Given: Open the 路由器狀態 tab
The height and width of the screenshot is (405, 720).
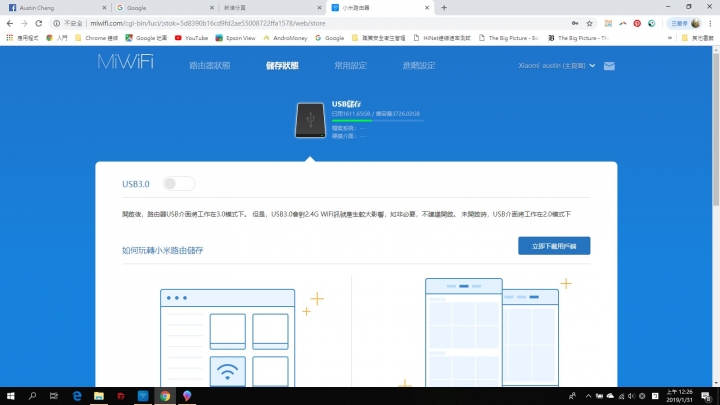Looking at the screenshot, I should 210,66.
